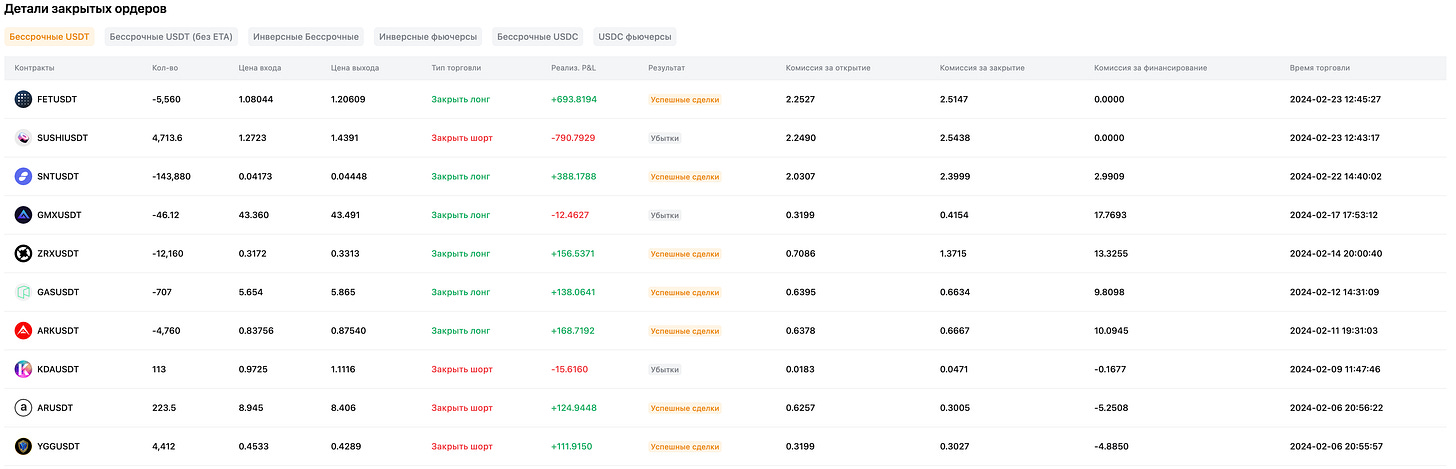Click the +693.8194 P&L value
This screenshot has height=469, width=1456.
pyautogui.click(x=574, y=99)
